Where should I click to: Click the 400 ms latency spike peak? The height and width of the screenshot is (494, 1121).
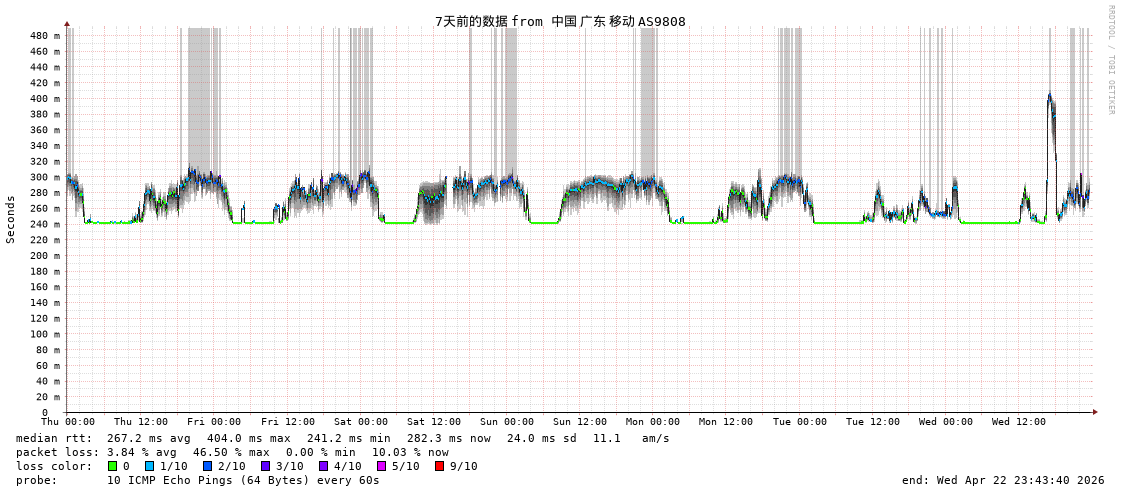coord(1050,96)
